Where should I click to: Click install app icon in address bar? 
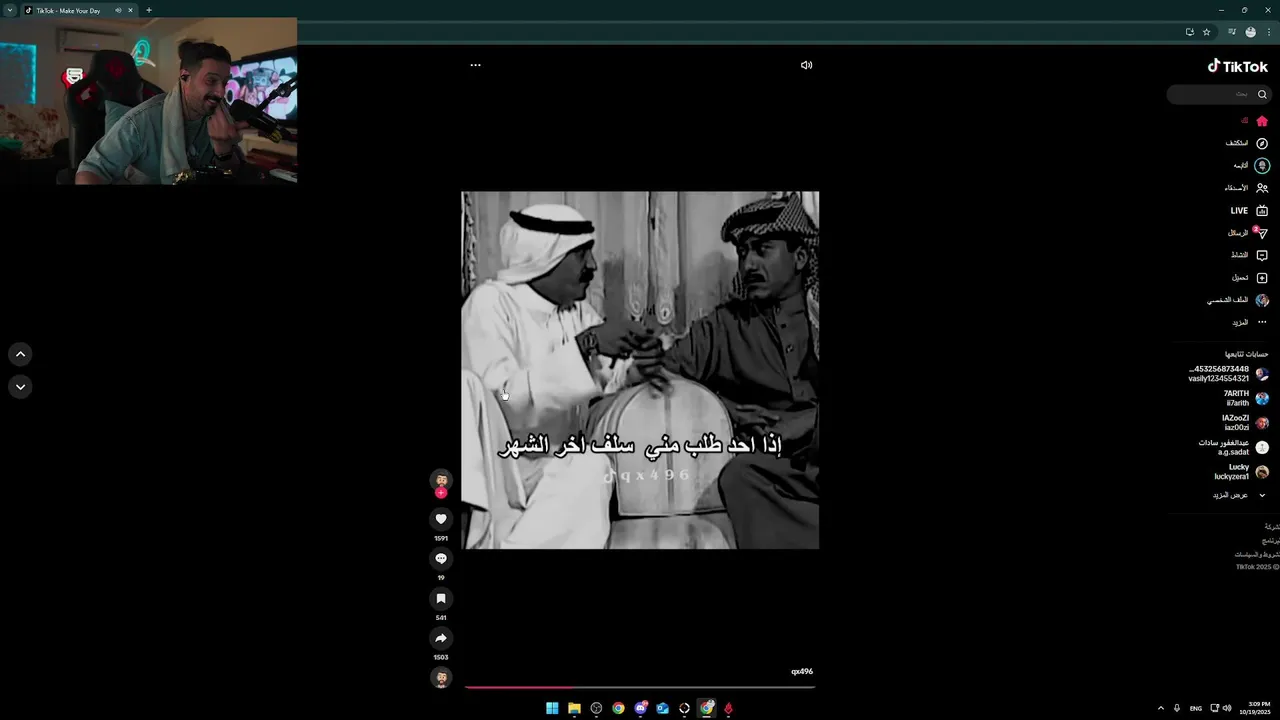(x=1189, y=32)
